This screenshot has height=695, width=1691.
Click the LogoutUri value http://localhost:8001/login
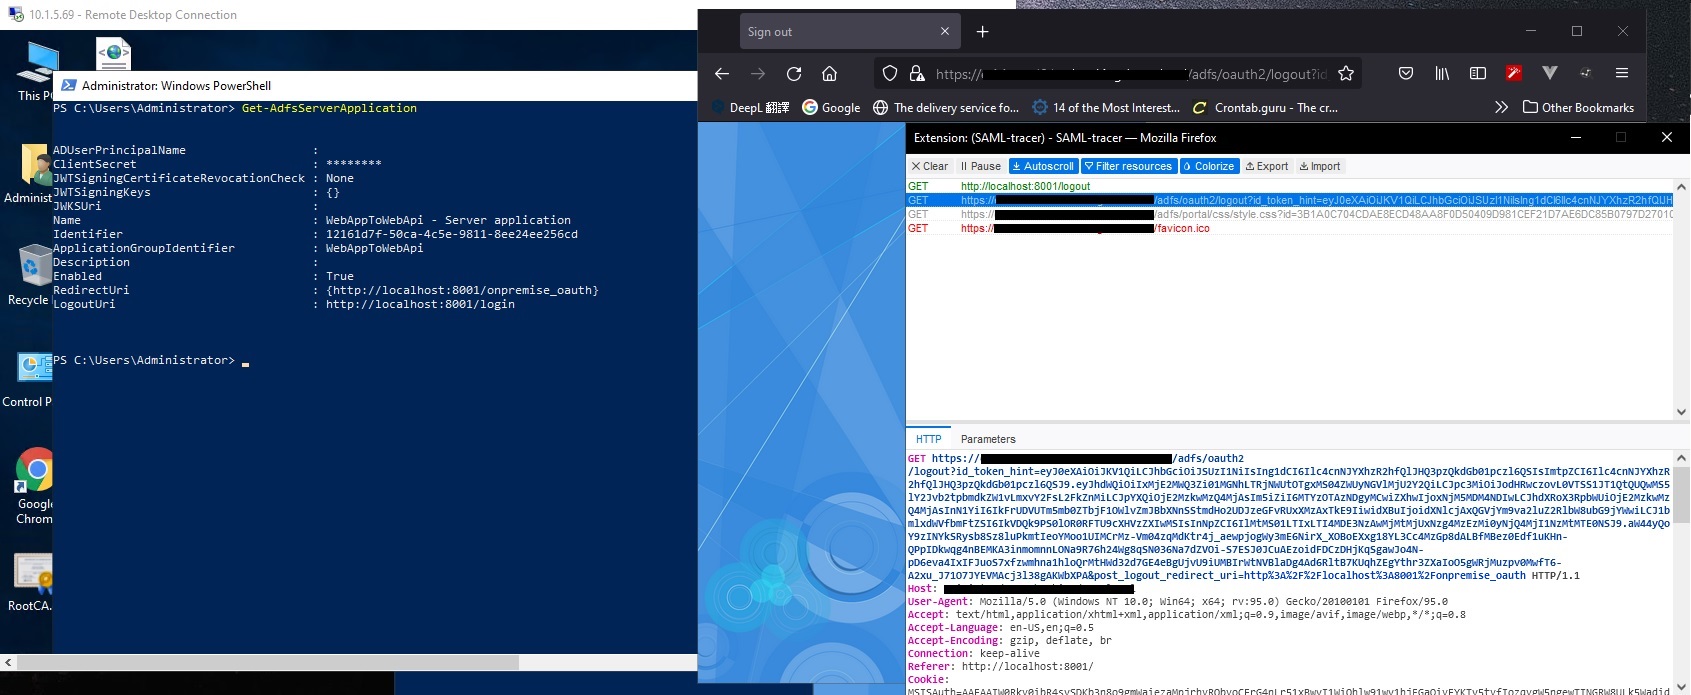point(420,304)
